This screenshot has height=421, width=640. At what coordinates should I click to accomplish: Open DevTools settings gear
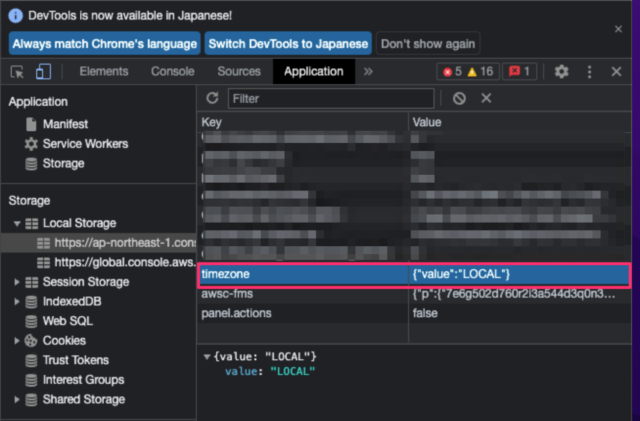(561, 72)
